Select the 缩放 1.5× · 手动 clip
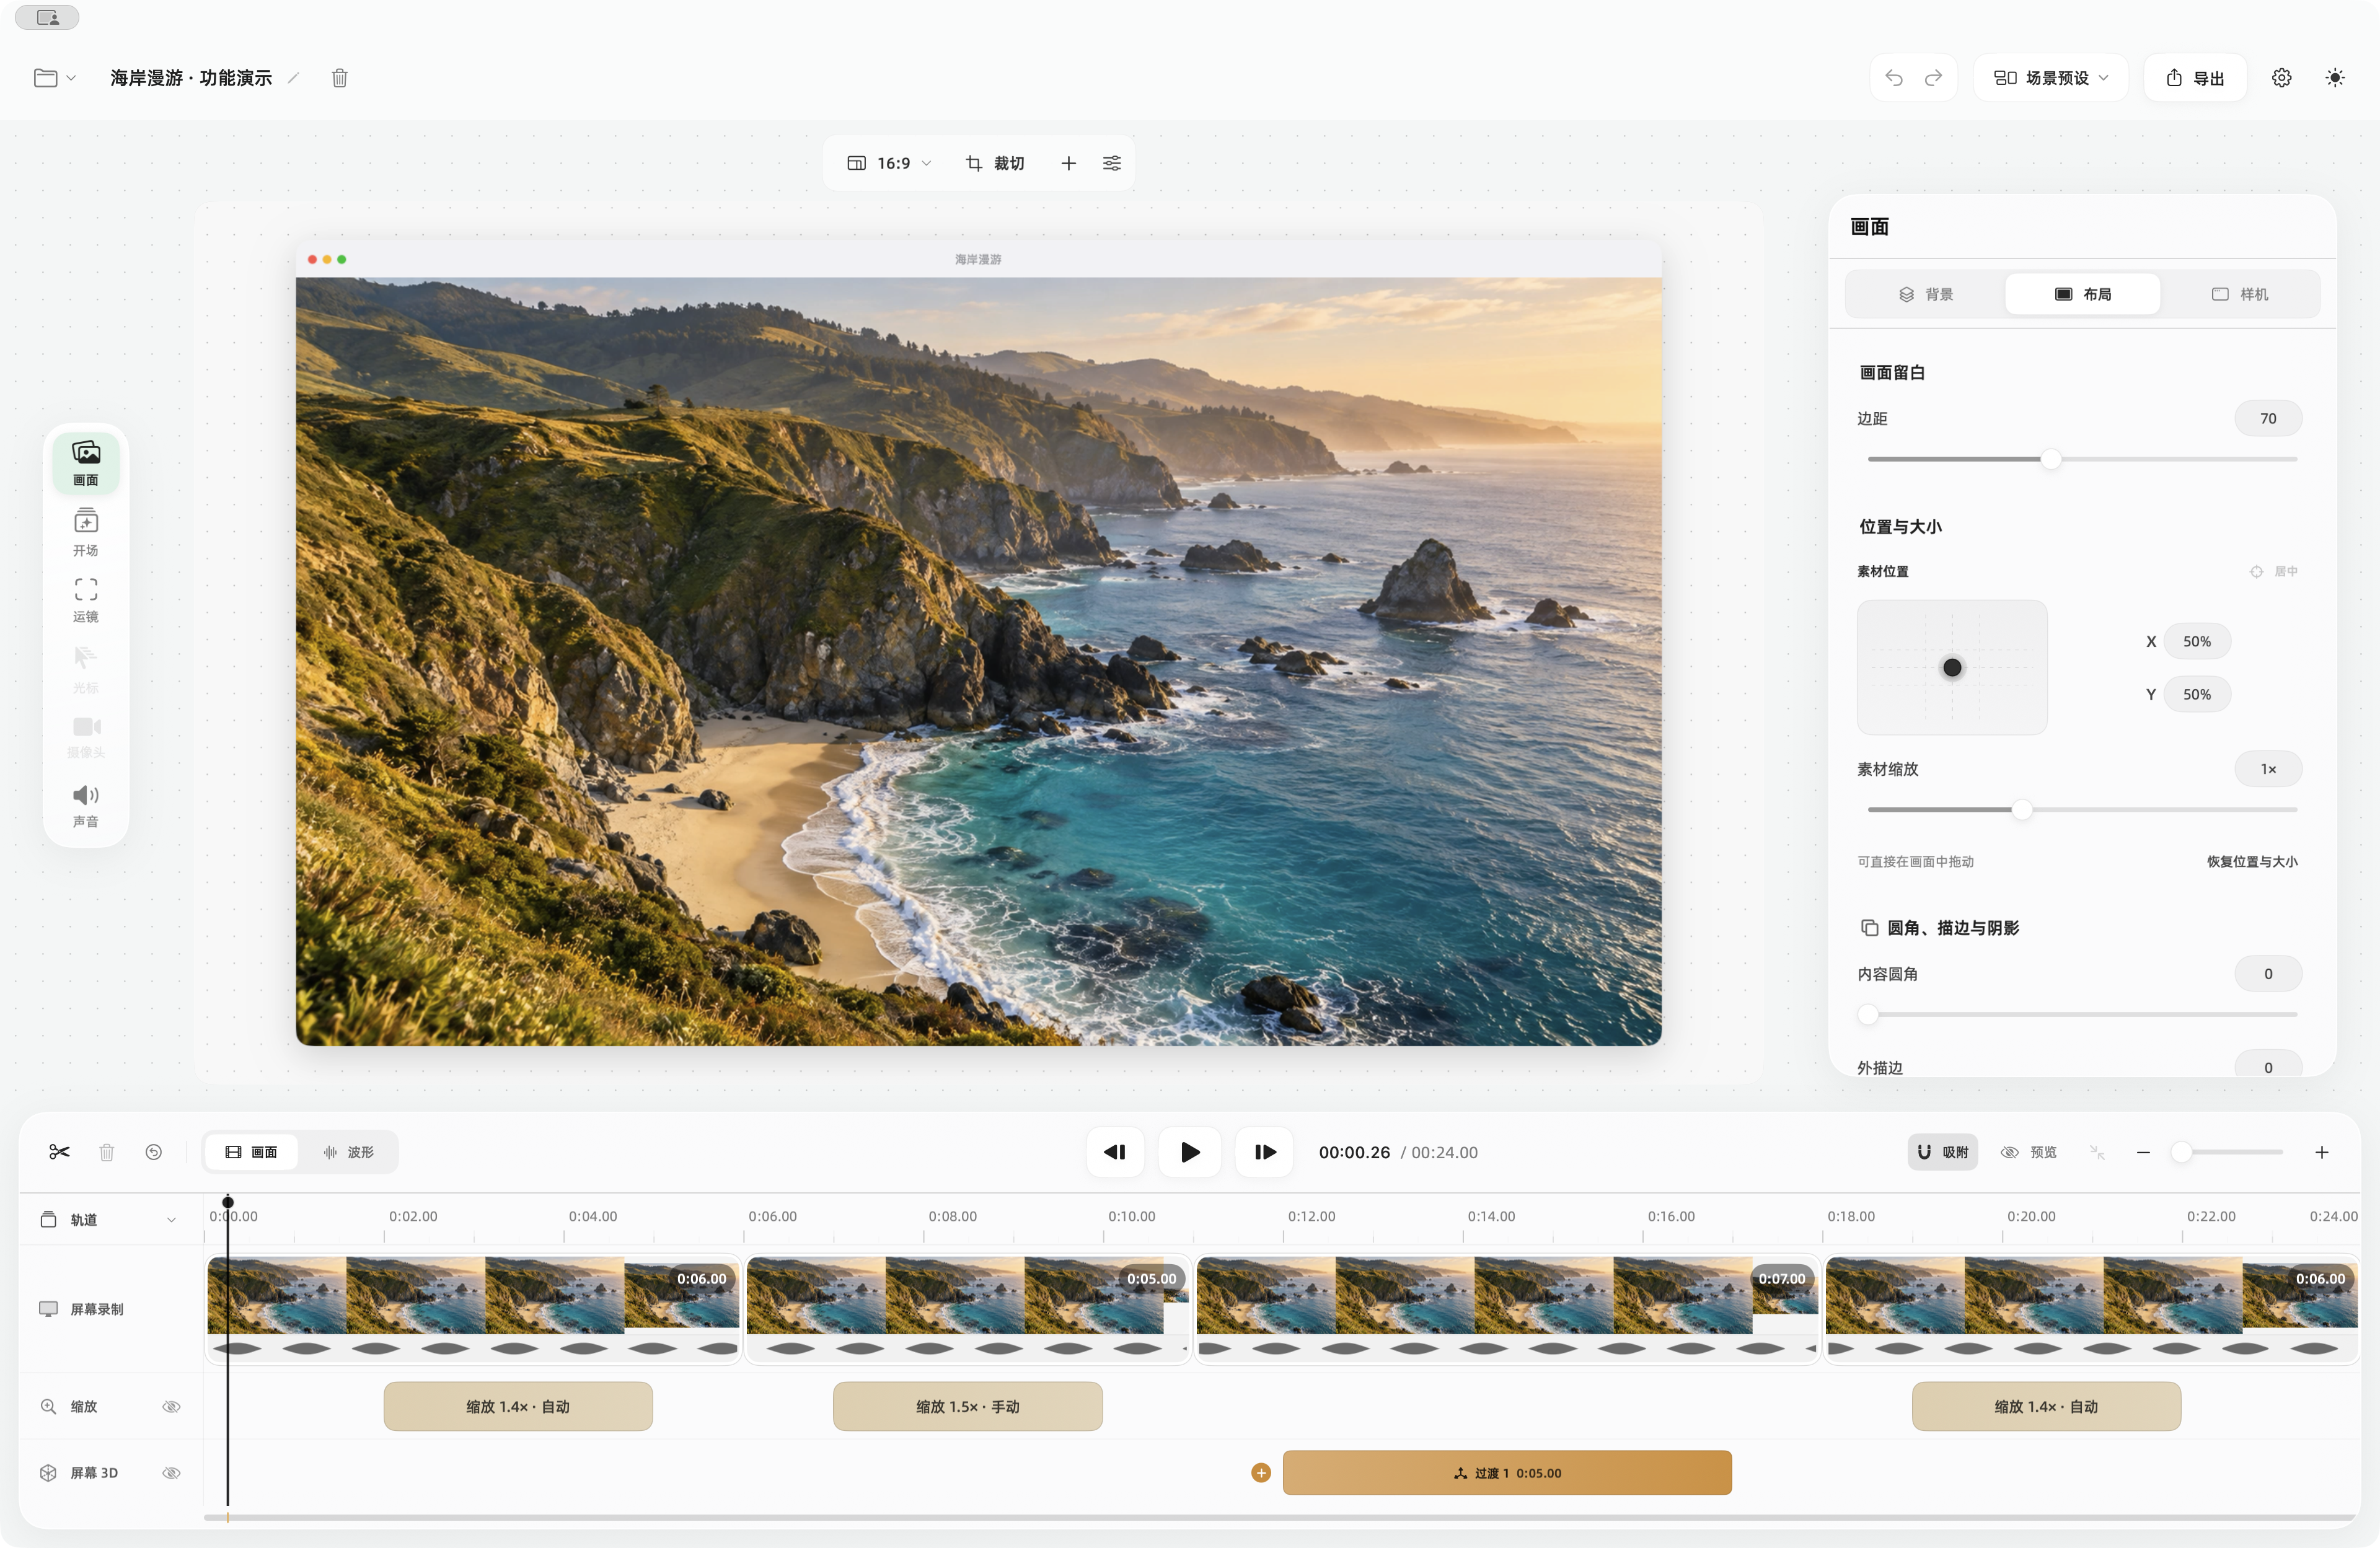 (967, 1406)
